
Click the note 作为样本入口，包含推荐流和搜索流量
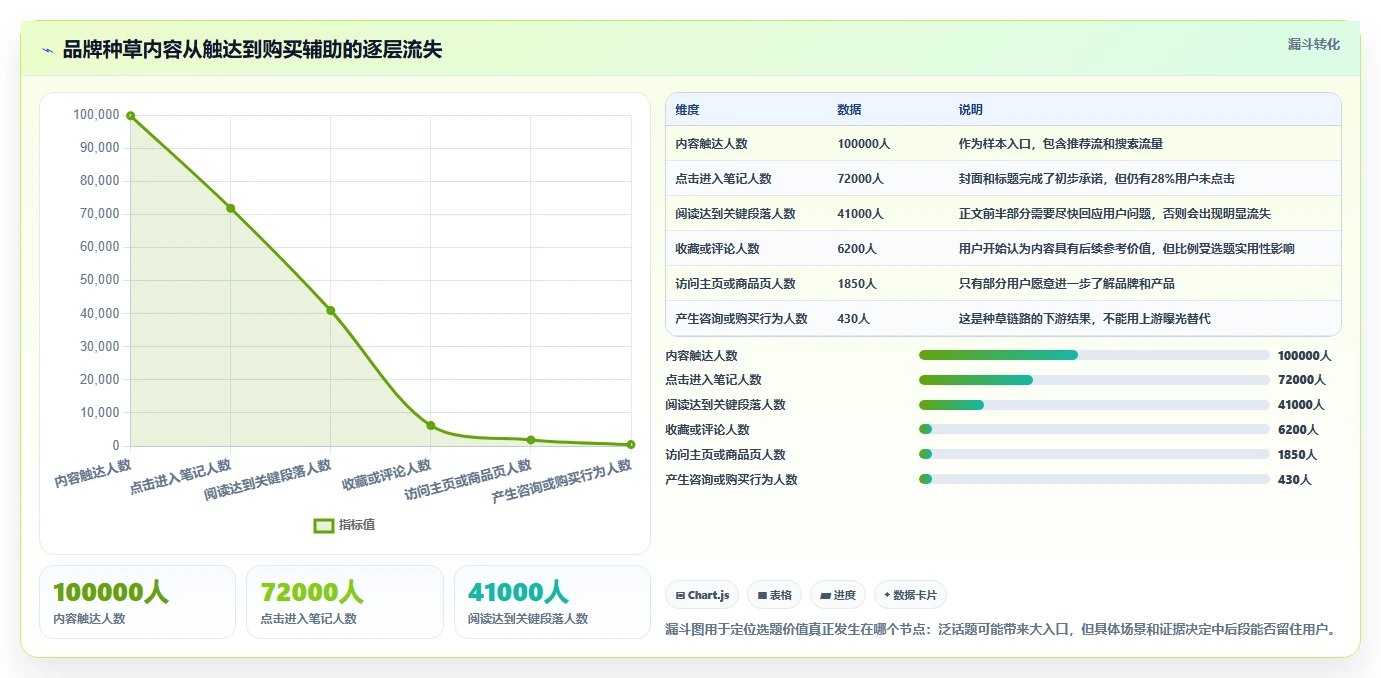click(1061, 144)
